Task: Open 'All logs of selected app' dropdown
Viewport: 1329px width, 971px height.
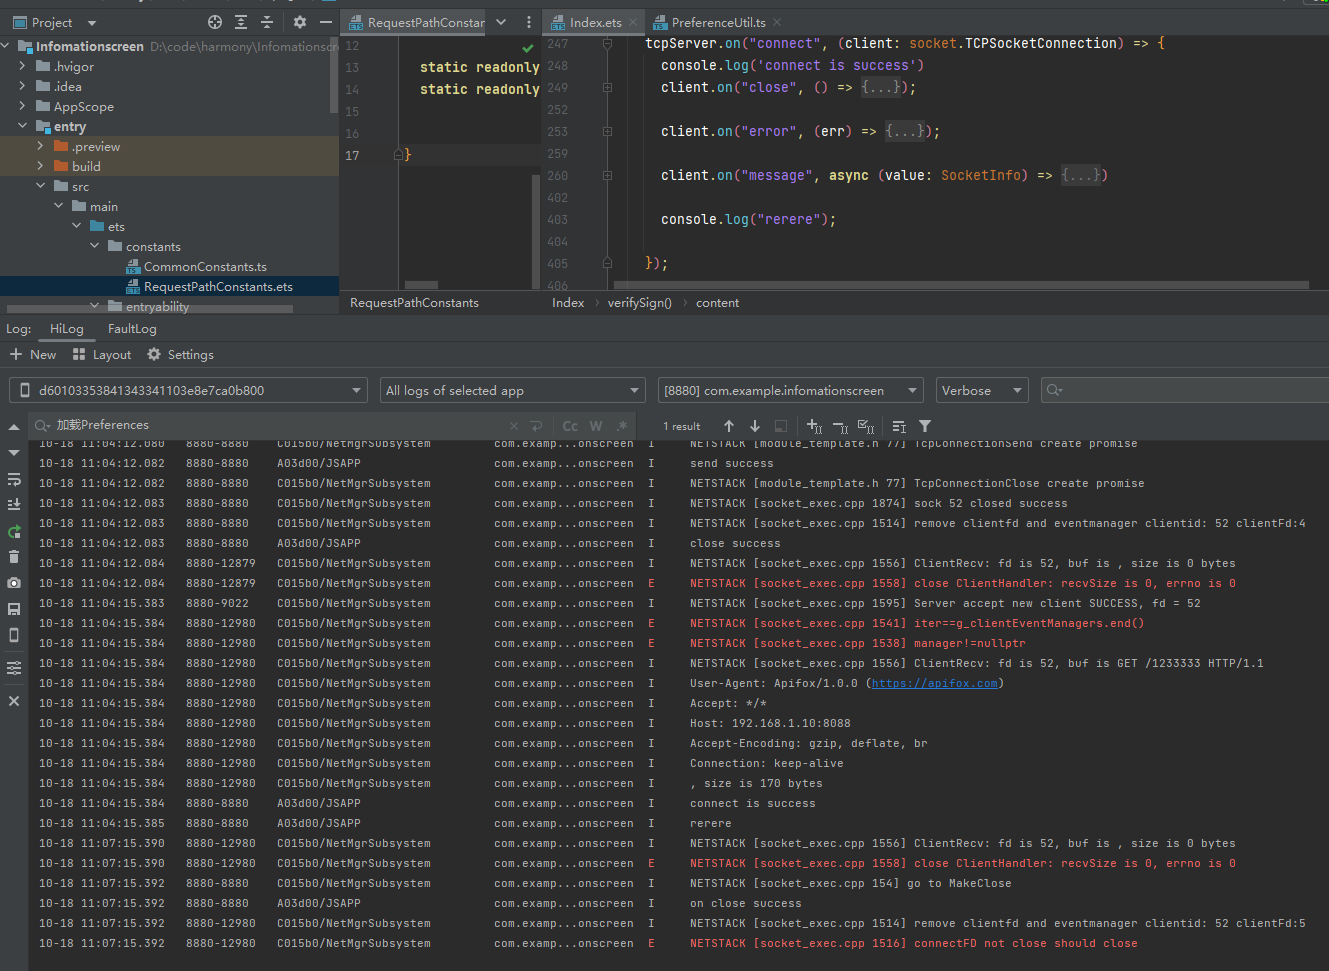Action: [x=512, y=390]
